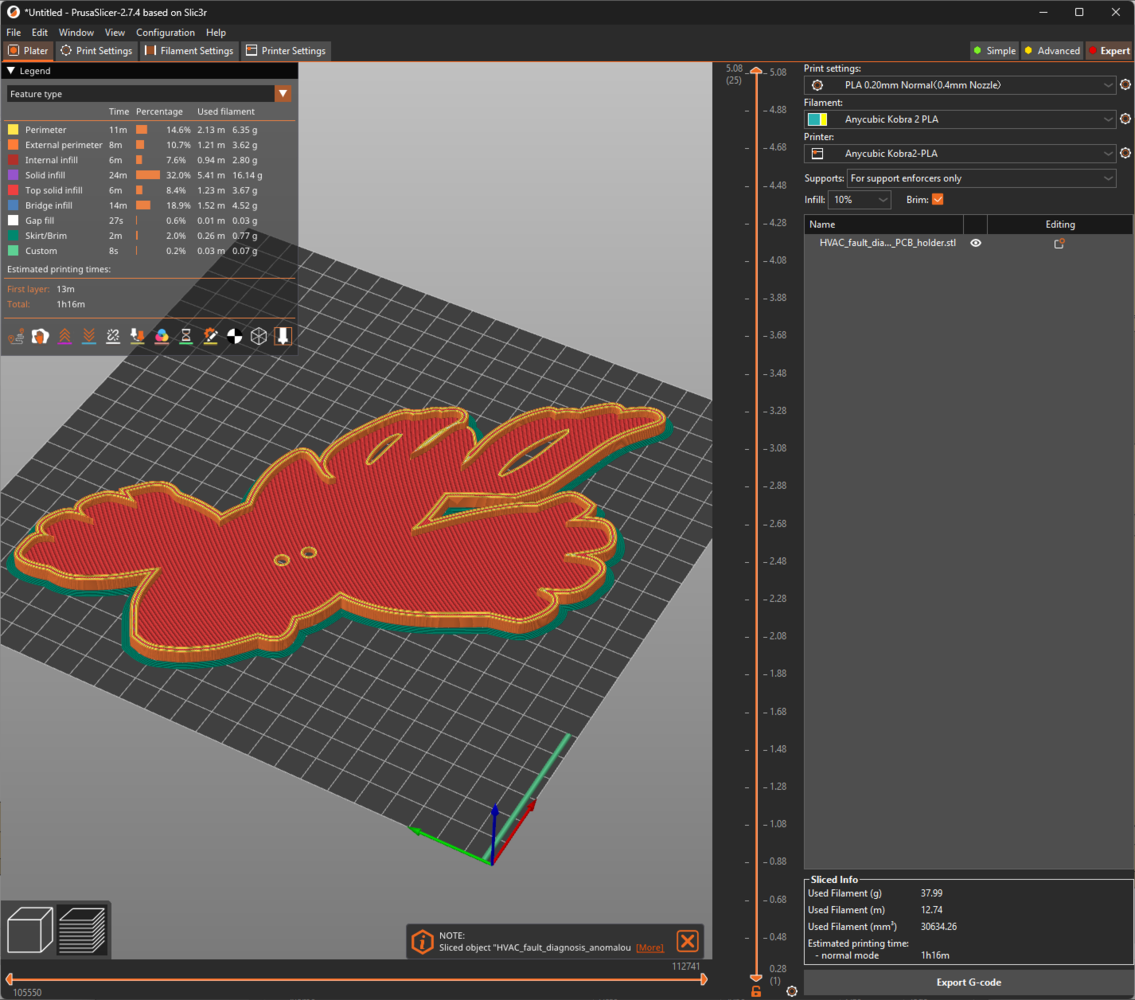Toggle the hourglass pause prints icon
Screen dimensions: 1135x1000
pos(186,337)
